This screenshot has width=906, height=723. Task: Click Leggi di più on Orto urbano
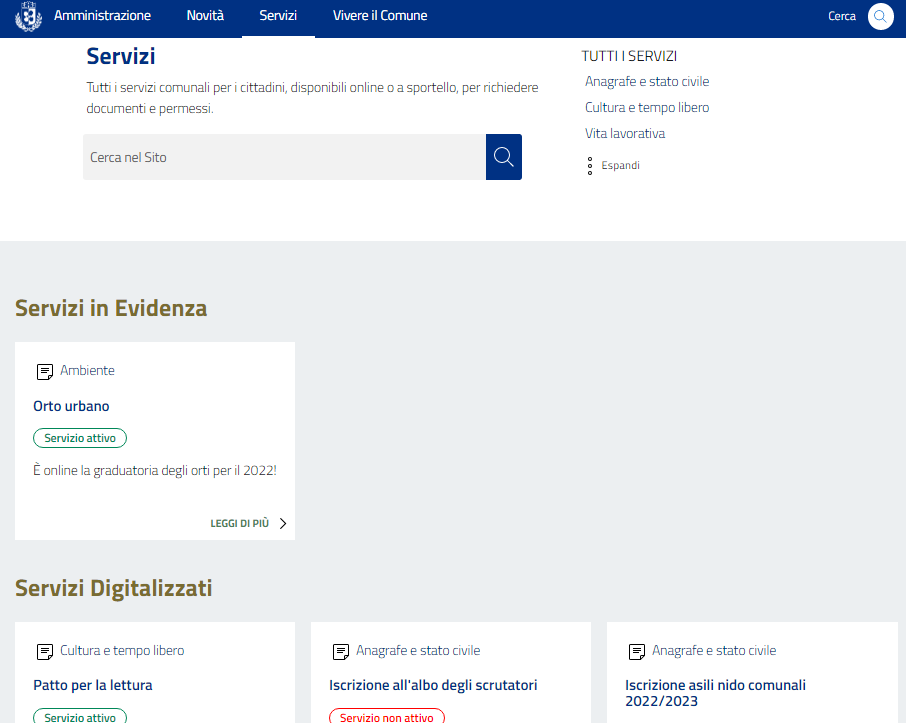point(240,523)
